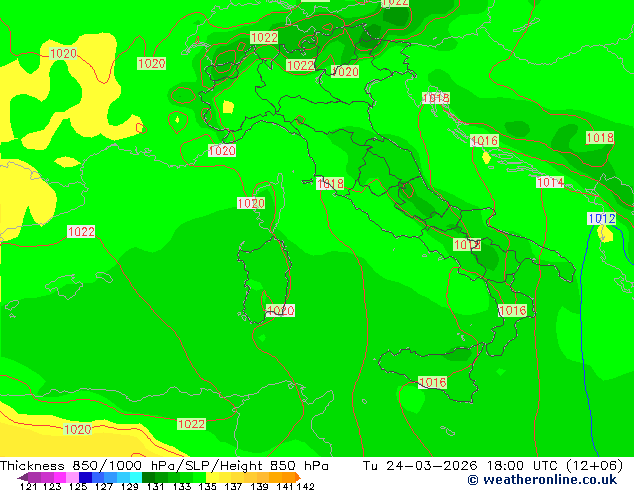634x490 pixels.
Task: Click the 121 legend value
Action: pyautogui.click(x=28, y=486)
